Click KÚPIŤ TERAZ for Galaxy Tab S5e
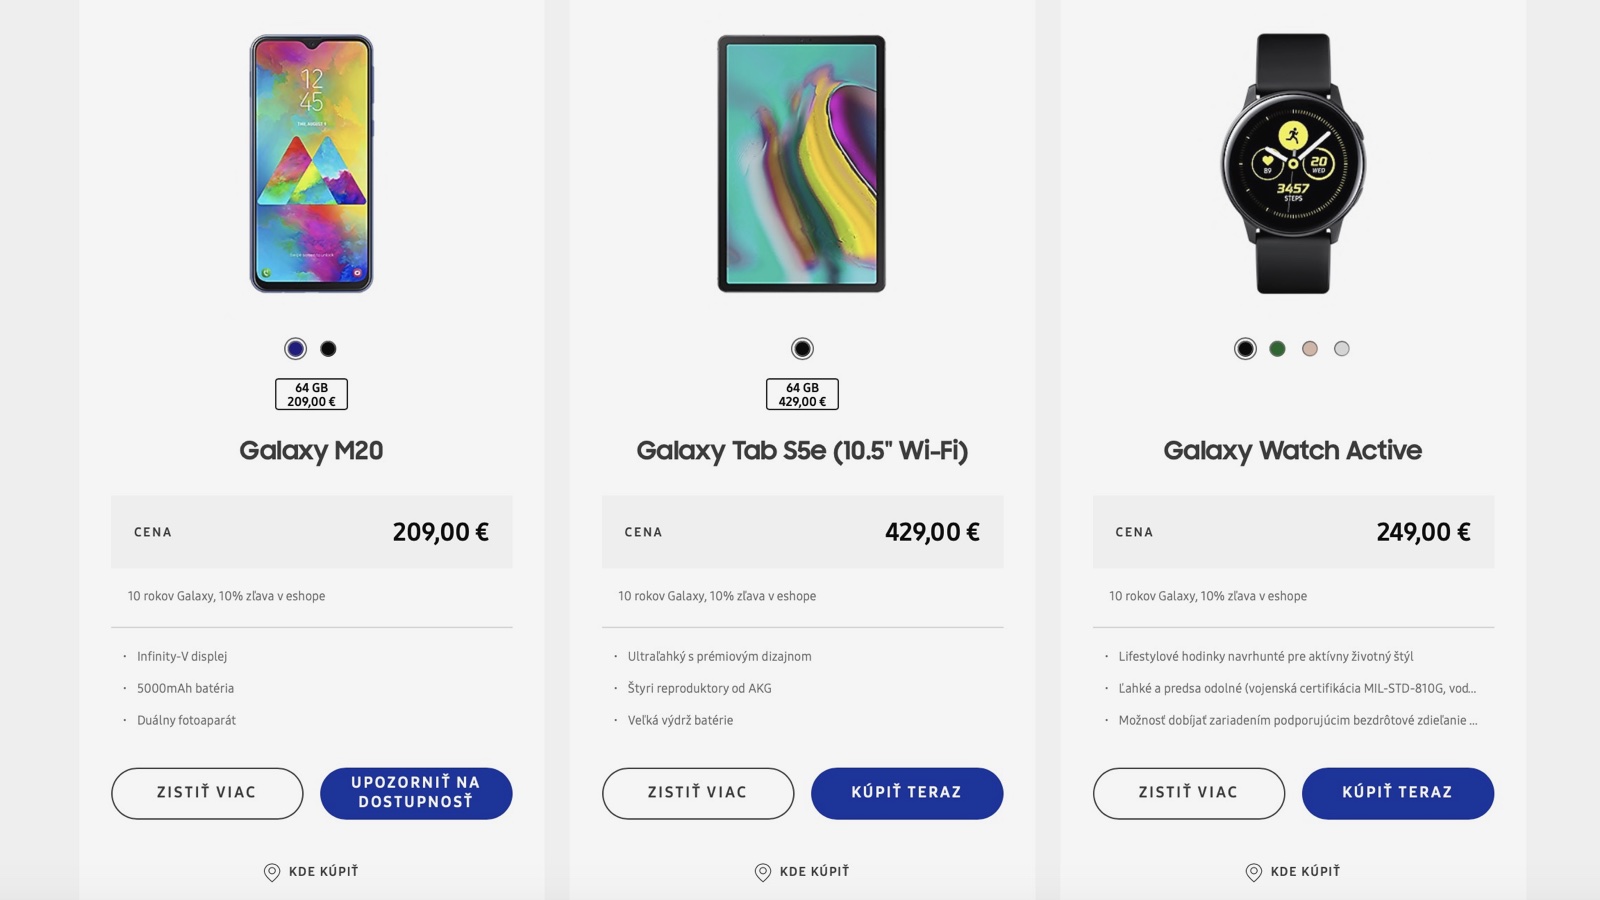The height and width of the screenshot is (900, 1600). pyautogui.click(x=908, y=793)
